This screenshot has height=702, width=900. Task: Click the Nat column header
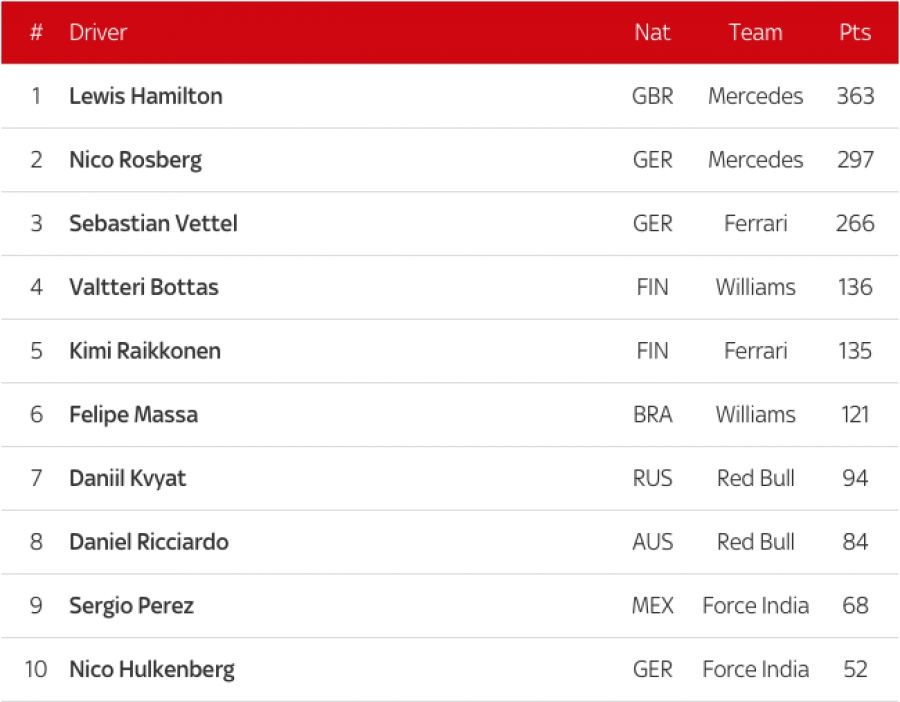click(652, 32)
